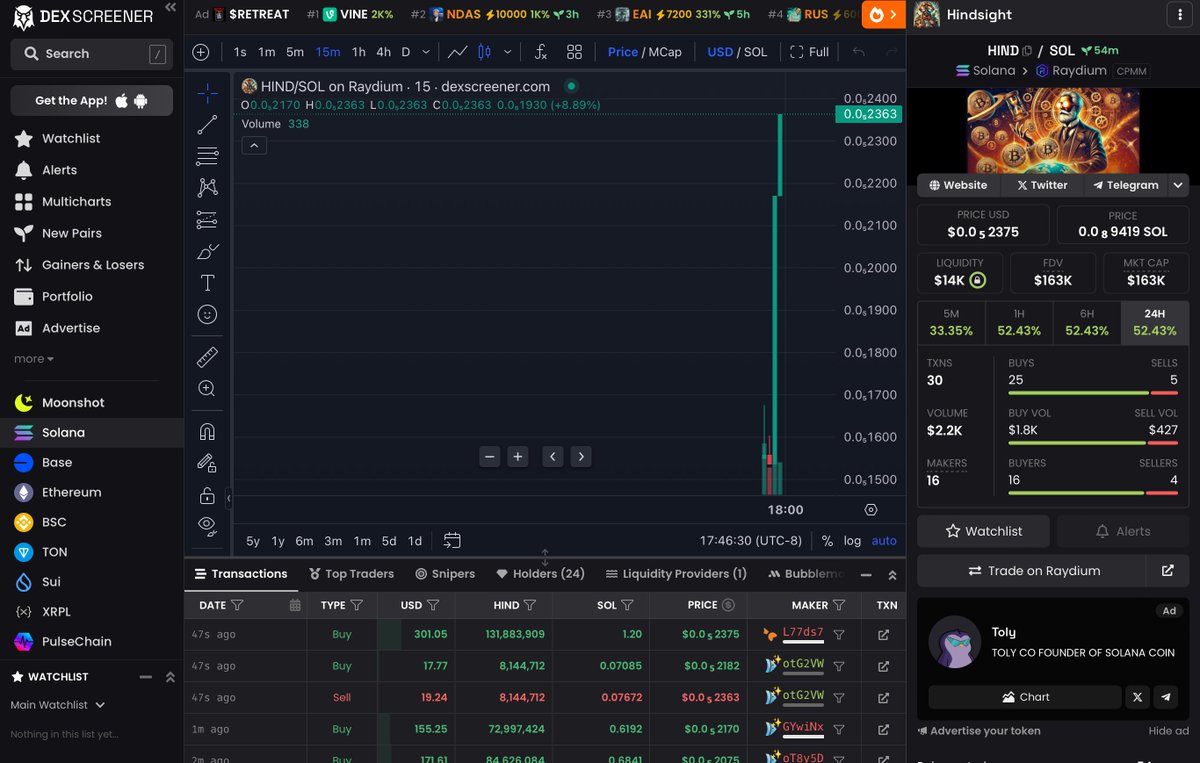1200x763 pixels.
Task: Select the trend line drawing tool
Action: point(207,125)
